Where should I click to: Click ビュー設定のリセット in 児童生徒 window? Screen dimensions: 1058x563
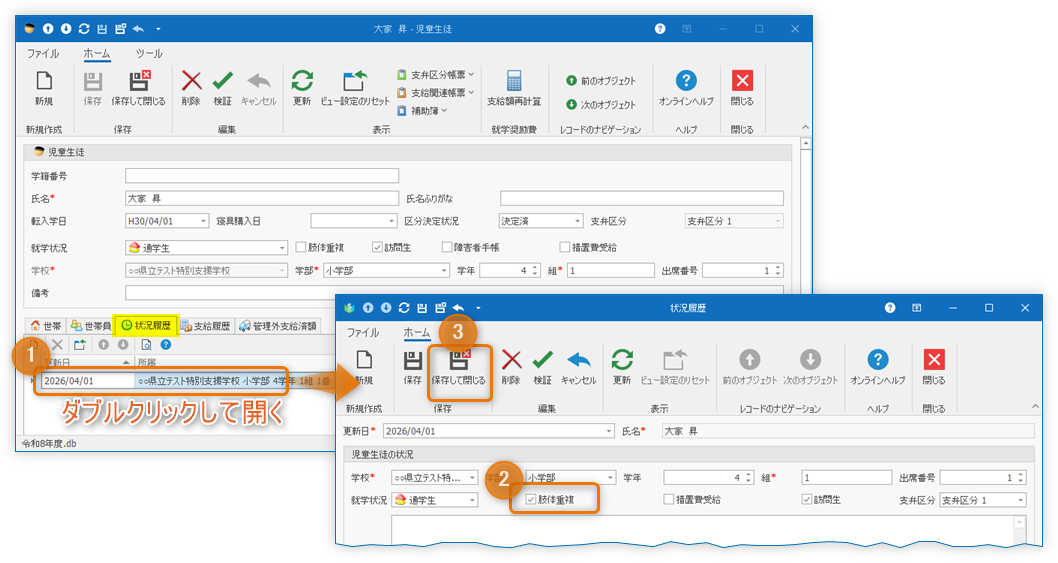point(355,88)
